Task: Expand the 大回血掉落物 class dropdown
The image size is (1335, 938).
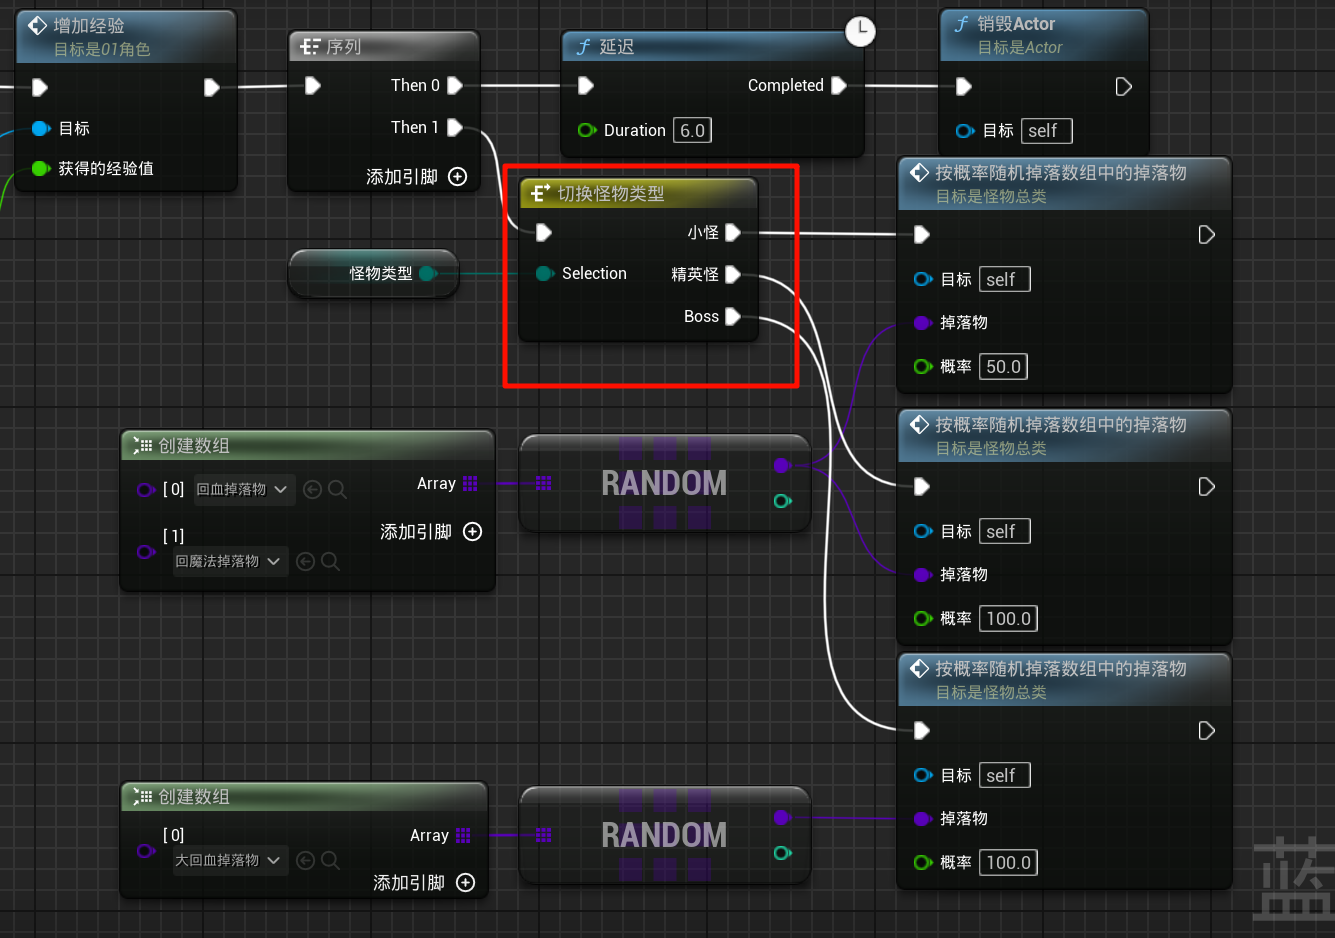Action: tap(228, 860)
